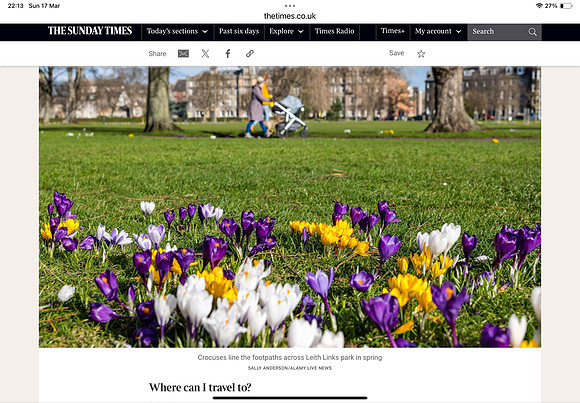Tap thetimes.co.uk address bar
This screenshot has width=580, height=403.
290,16
